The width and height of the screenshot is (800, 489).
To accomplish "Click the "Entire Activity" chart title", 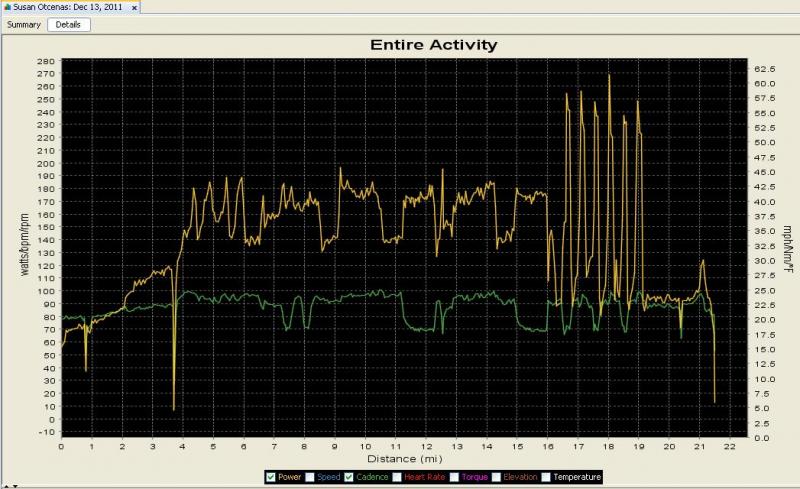I will click(x=433, y=45).
